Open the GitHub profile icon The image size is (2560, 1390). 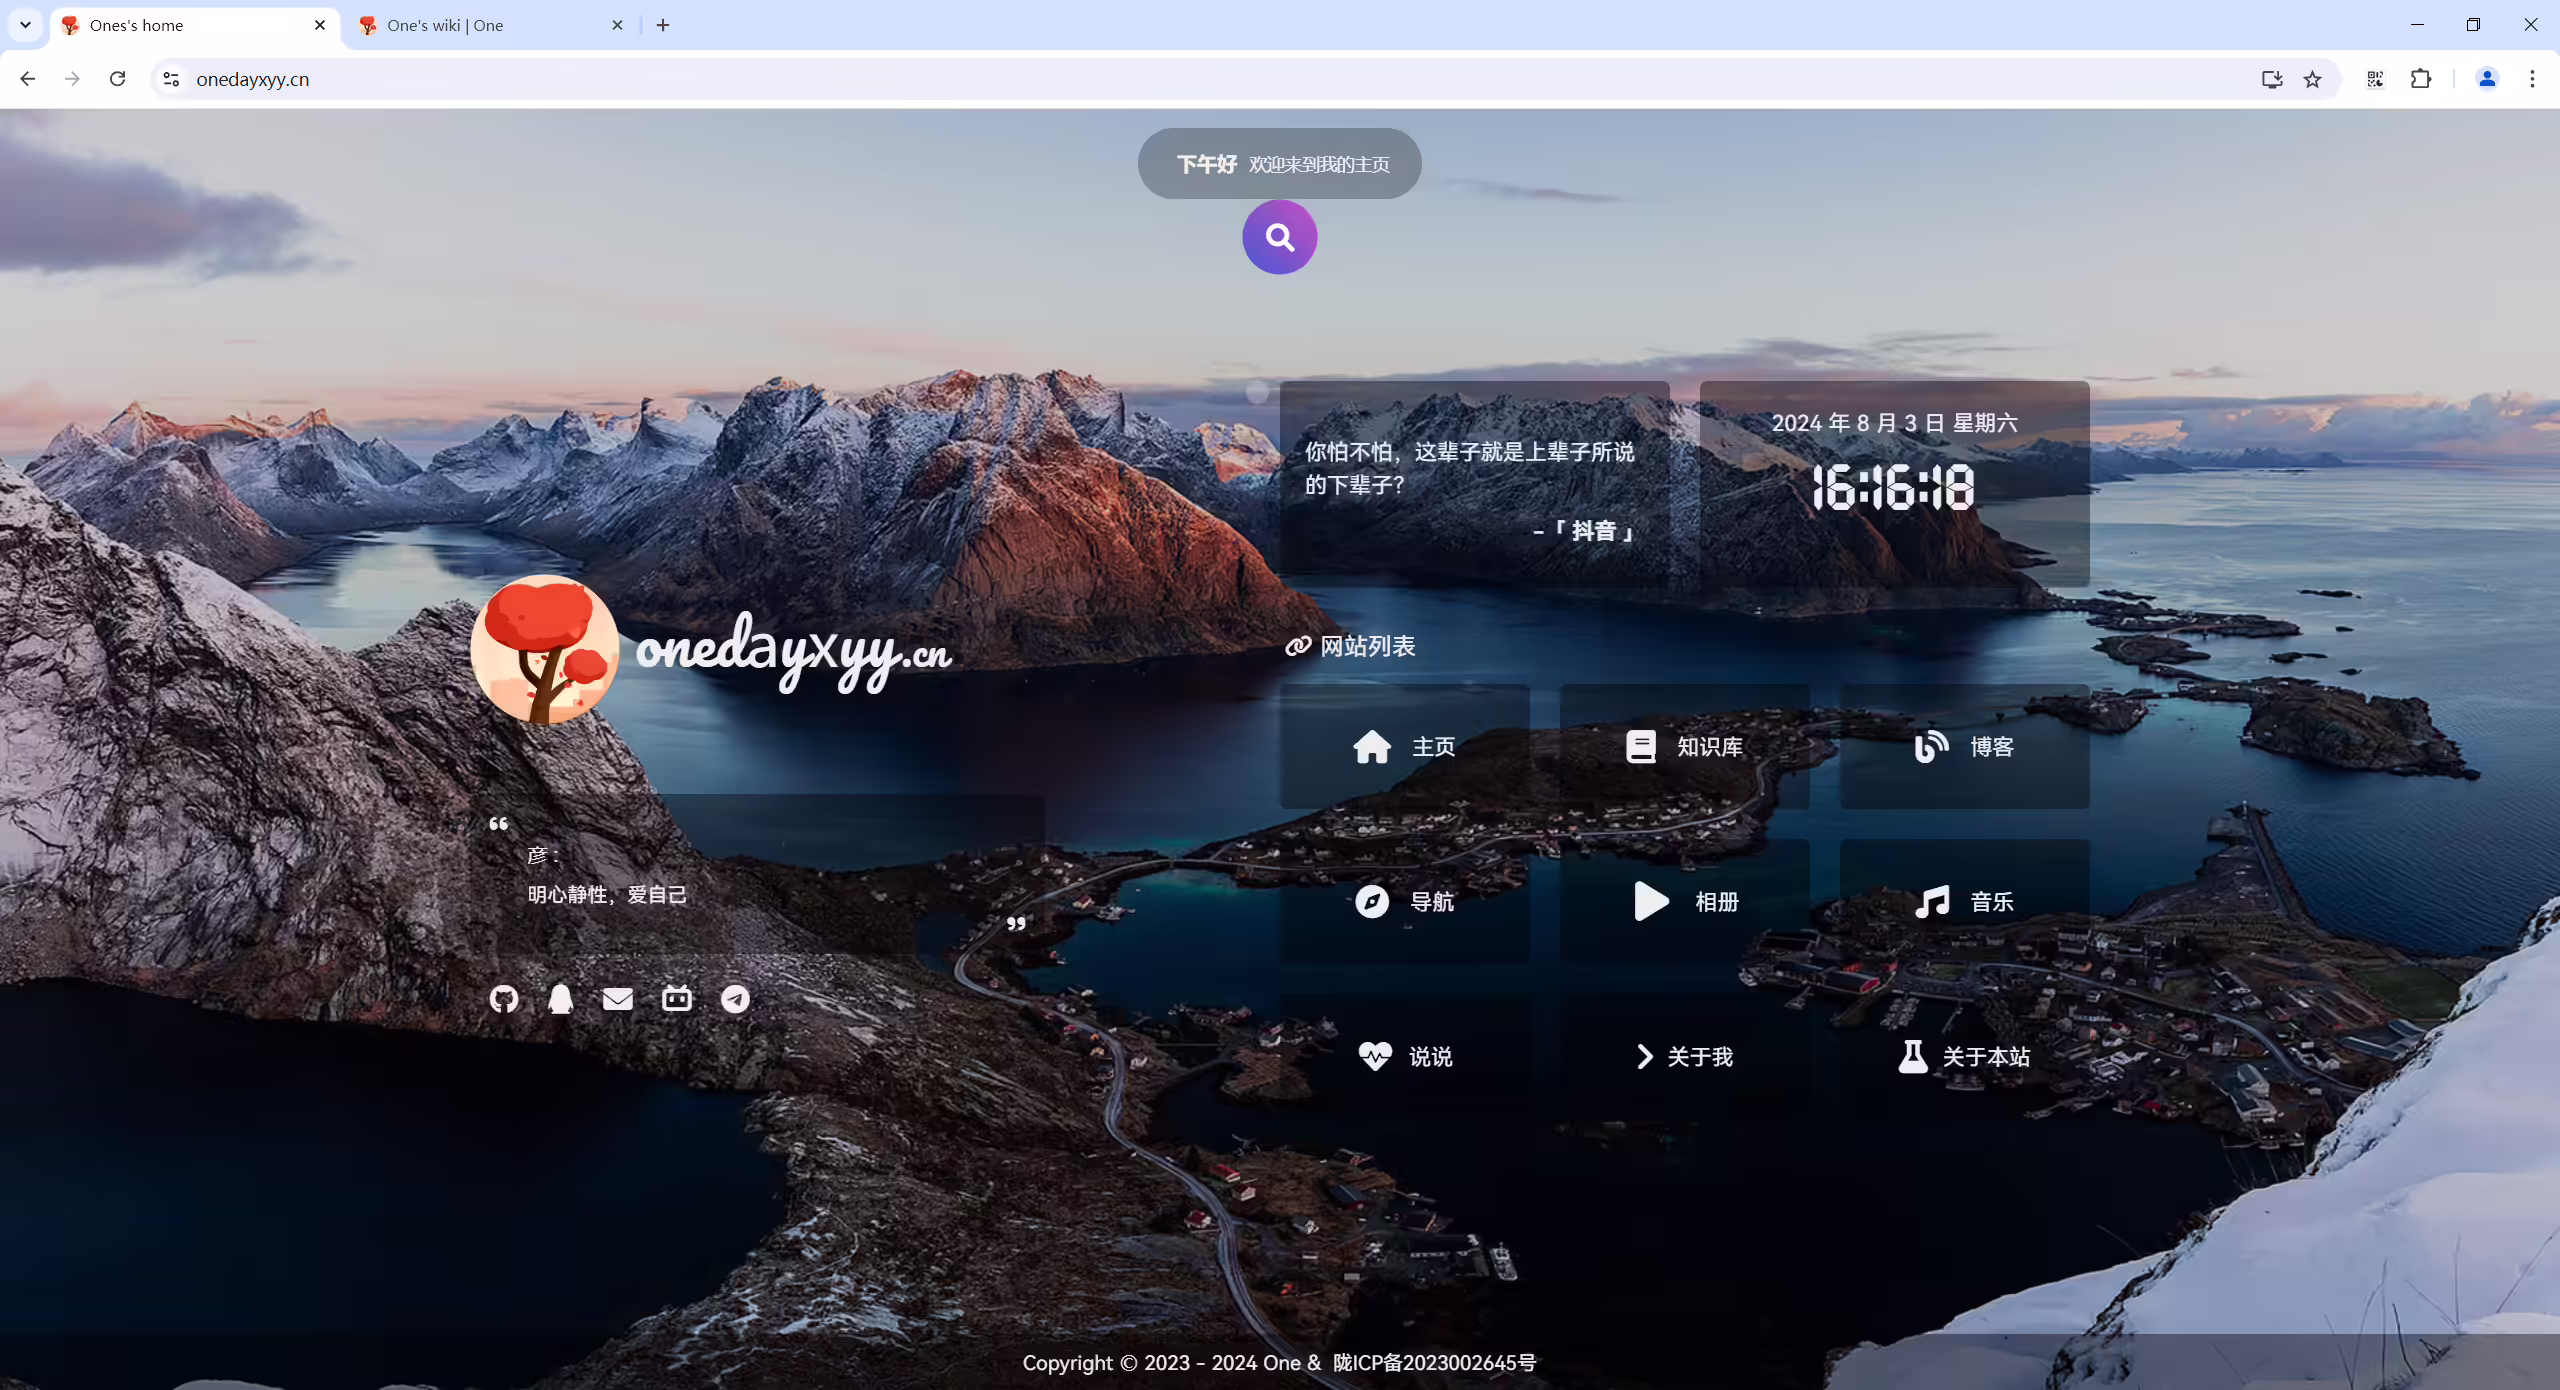(x=504, y=999)
